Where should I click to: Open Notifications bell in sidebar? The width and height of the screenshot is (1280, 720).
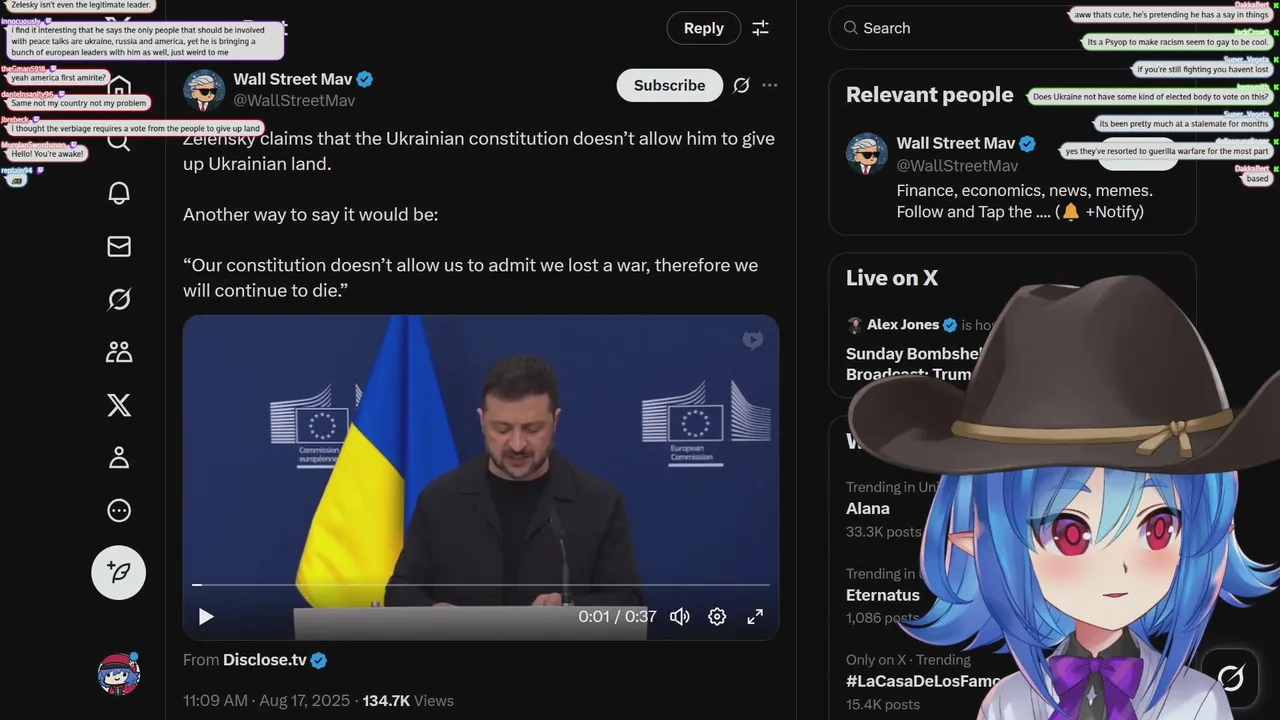pos(119,193)
